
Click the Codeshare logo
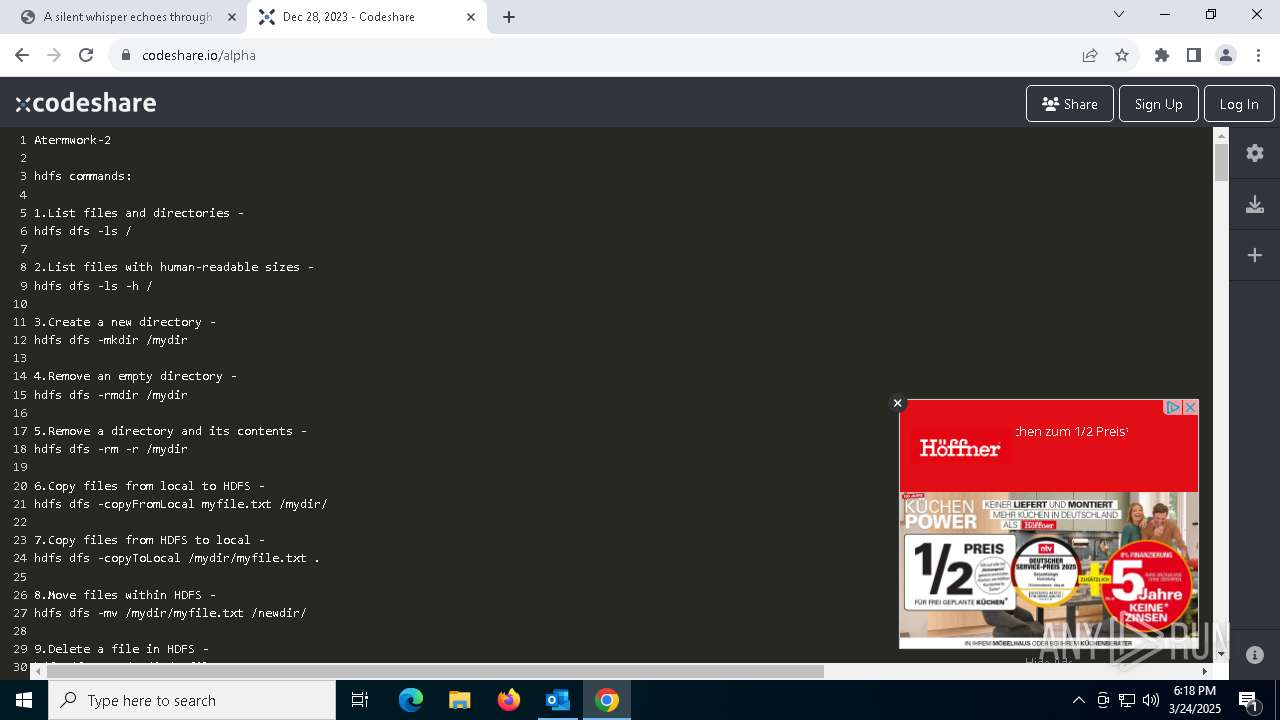coord(86,103)
